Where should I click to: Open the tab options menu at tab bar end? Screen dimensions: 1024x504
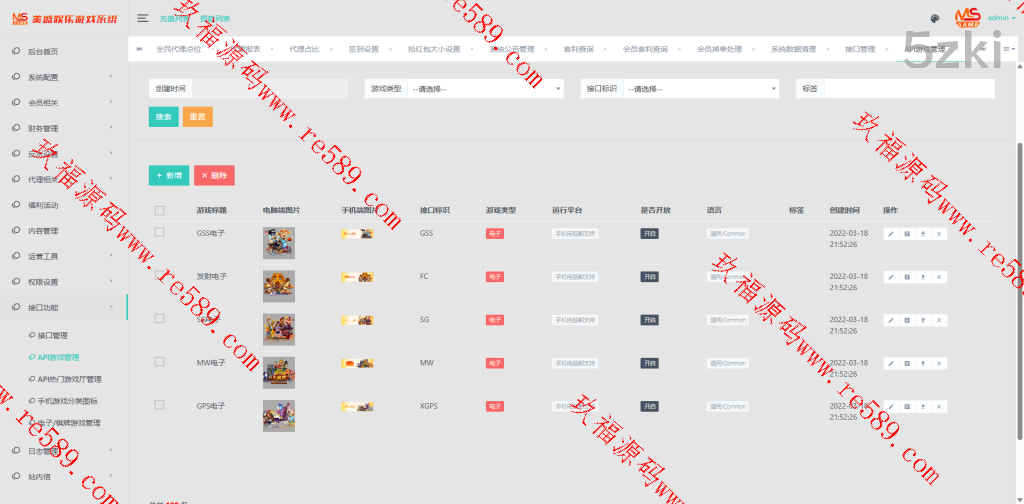[x=1009, y=49]
